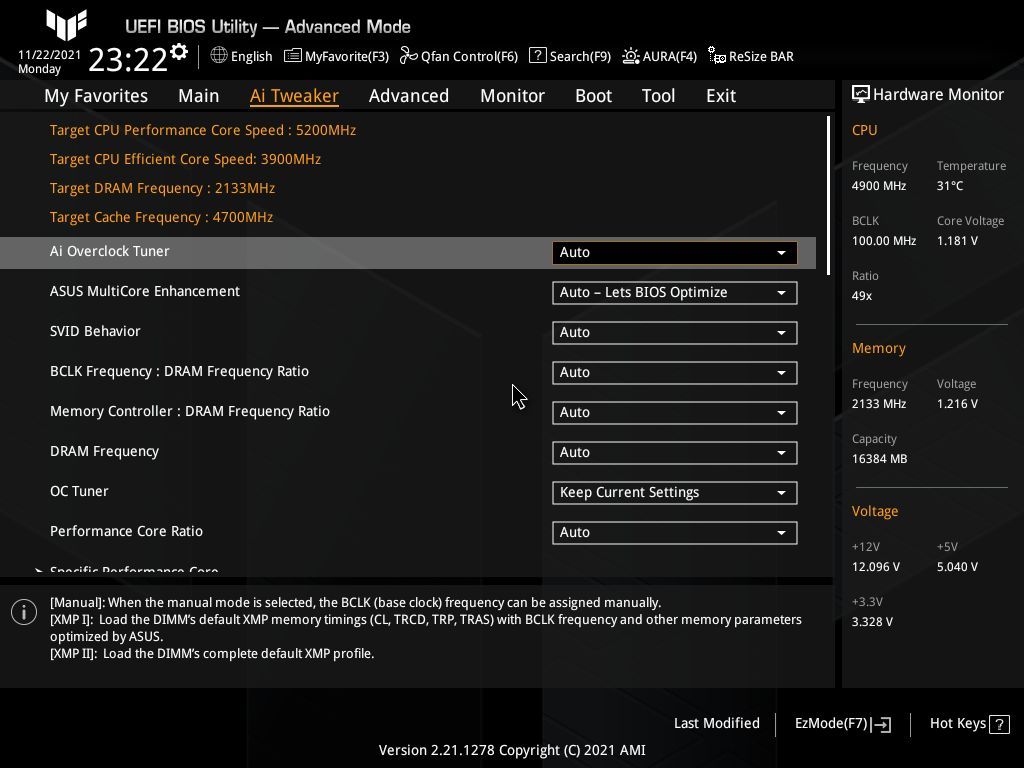The image size is (1024, 768).
Task: Click English language button
Action: tap(241, 56)
